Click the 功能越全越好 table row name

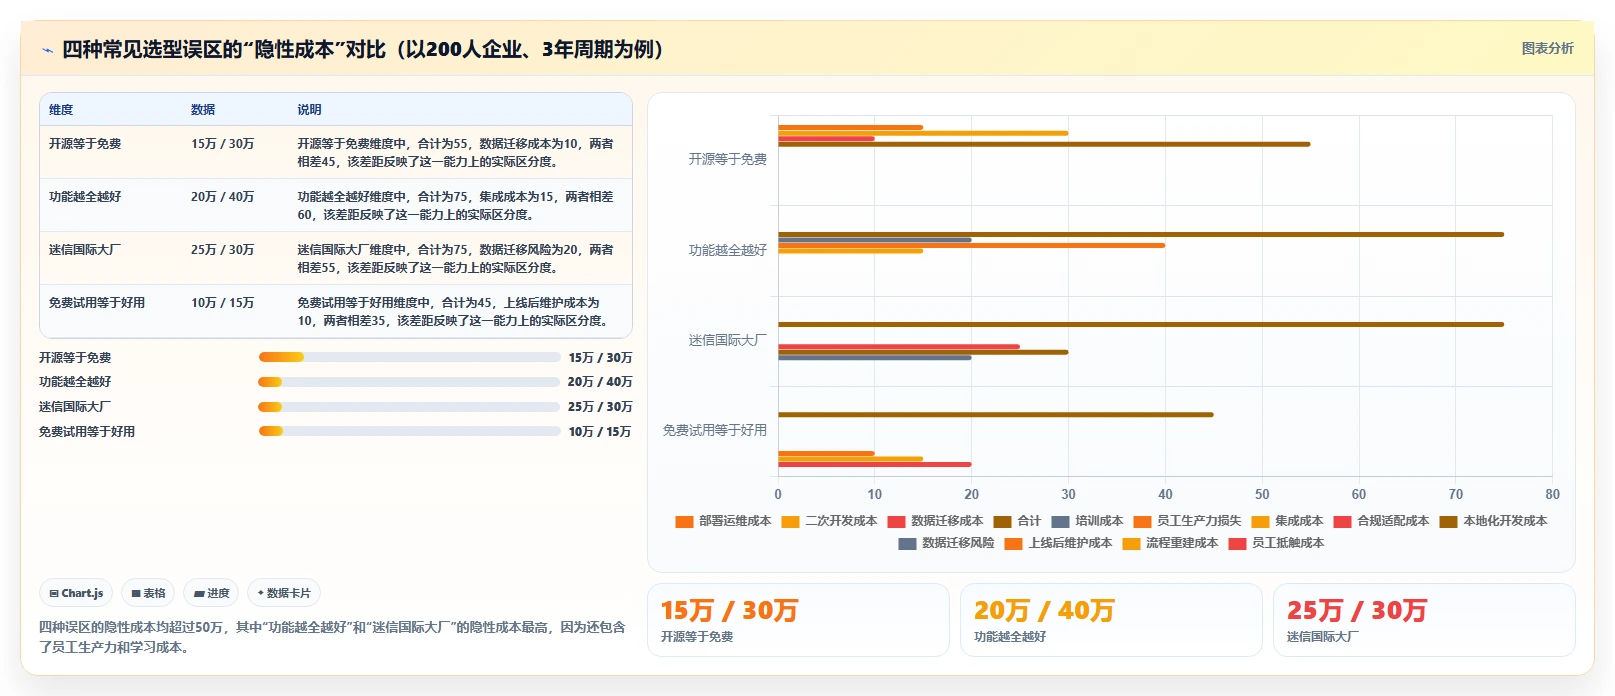(85, 197)
